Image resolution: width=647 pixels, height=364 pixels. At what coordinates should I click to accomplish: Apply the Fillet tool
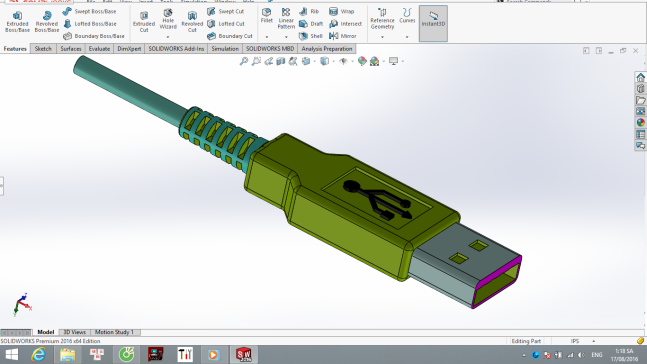[267, 16]
